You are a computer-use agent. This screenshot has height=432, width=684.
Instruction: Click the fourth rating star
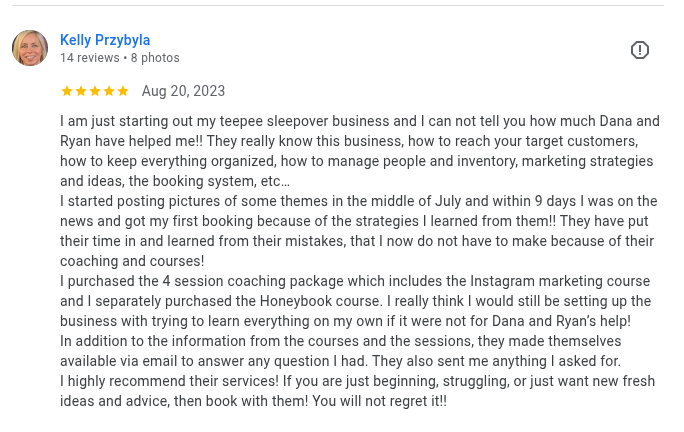pos(109,91)
